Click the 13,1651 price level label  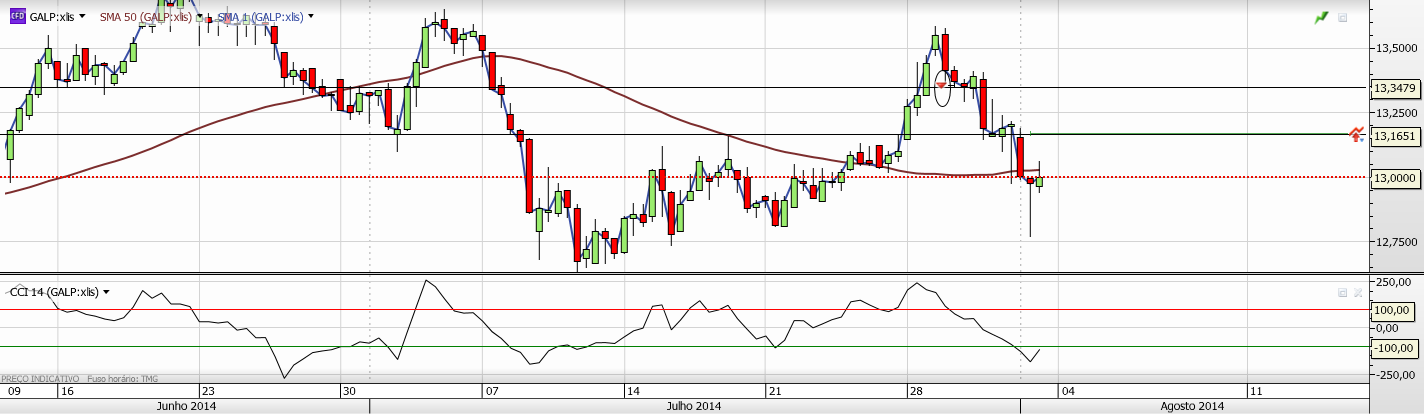point(1395,135)
